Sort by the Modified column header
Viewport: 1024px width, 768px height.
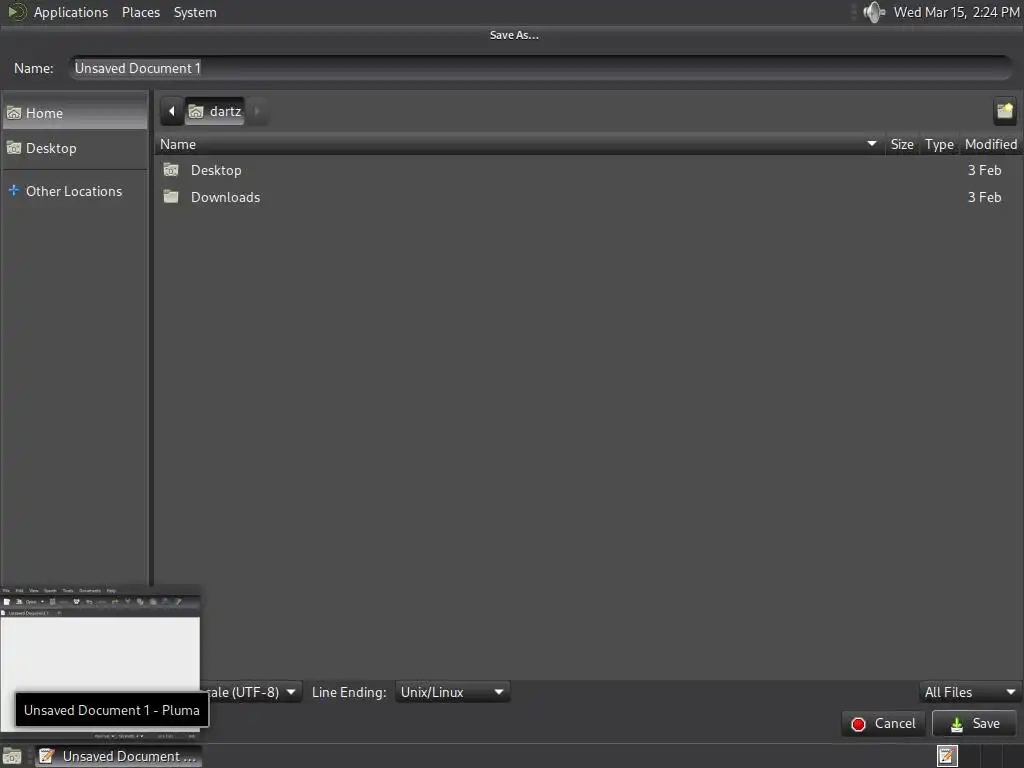[x=991, y=144]
